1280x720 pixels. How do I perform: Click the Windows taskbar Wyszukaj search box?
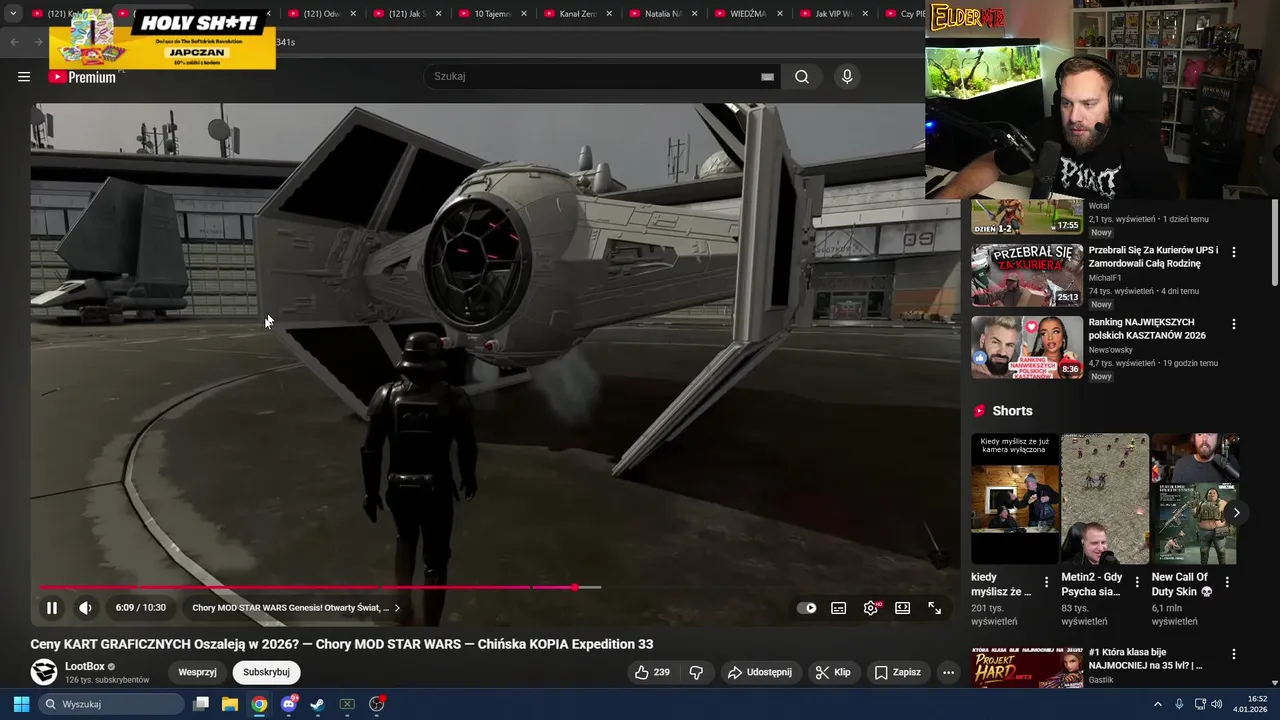click(111, 704)
